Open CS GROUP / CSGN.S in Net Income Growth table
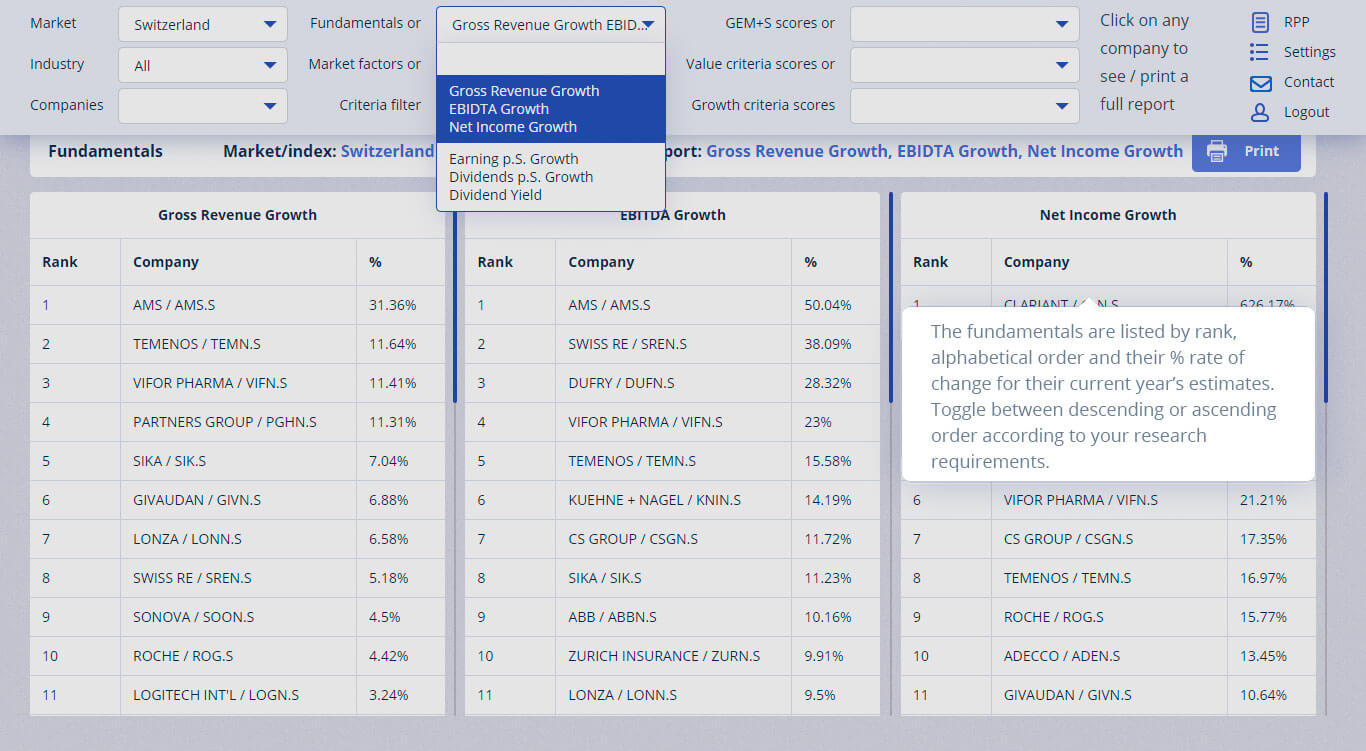This screenshot has height=751, width=1366. (x=1069, y=539)
